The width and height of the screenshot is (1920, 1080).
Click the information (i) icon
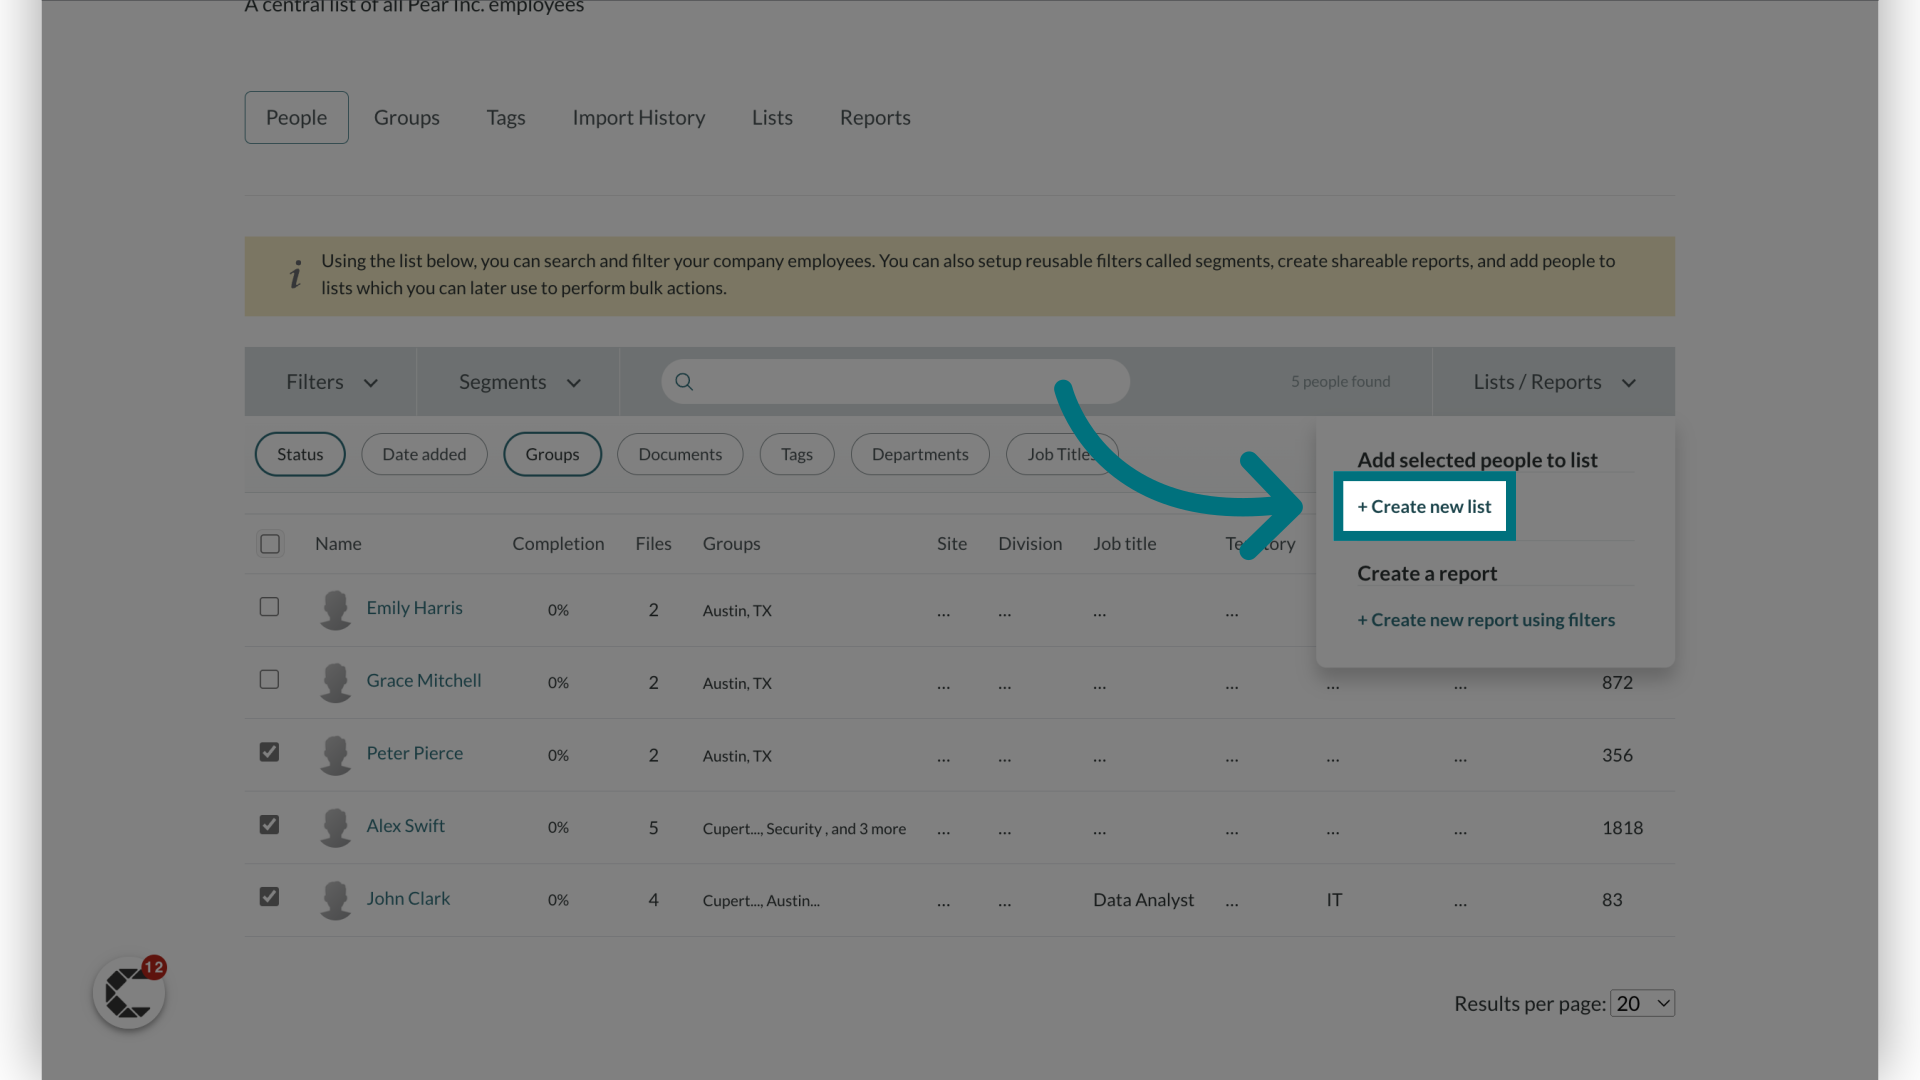click(294, 274)
